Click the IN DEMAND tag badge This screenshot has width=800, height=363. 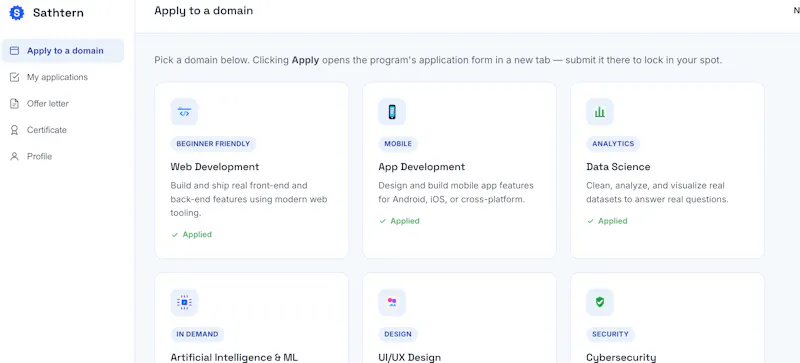(x=197, y=334)
